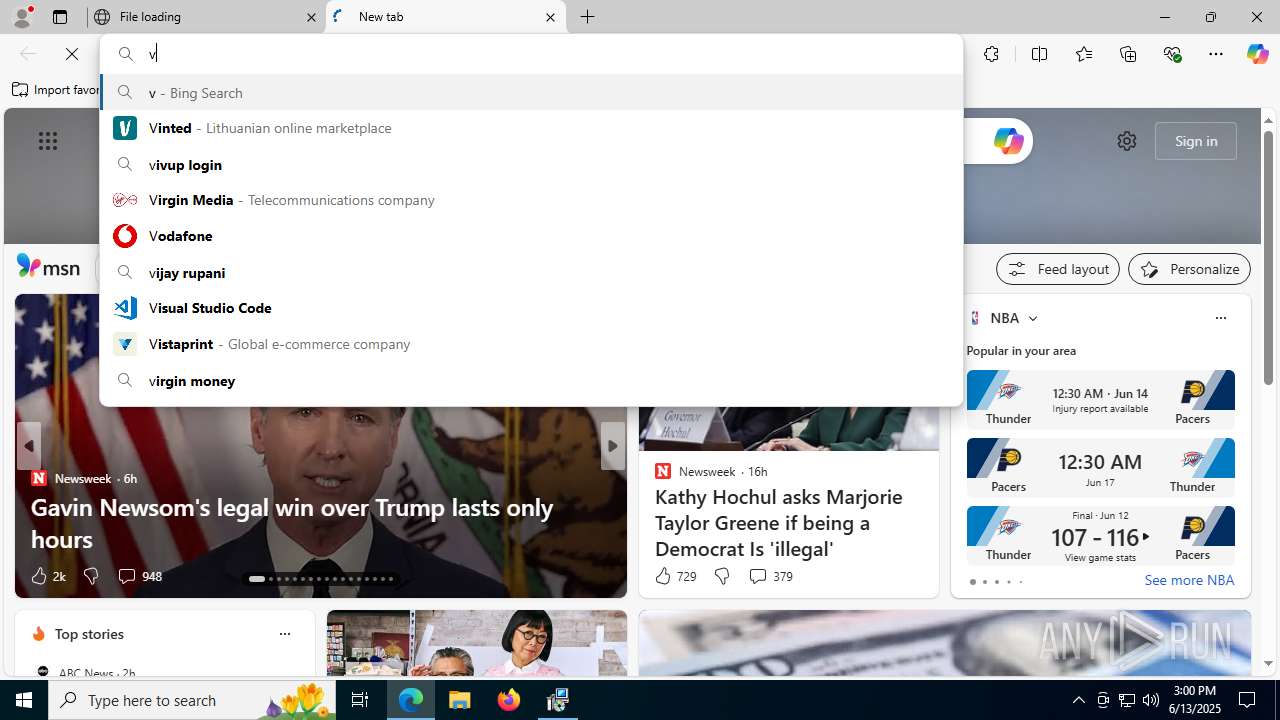The width and height of the screenshot is (1280, 720).
Task: Pick the Vistaprint suggestion
Action: click(x=531, y=344)
